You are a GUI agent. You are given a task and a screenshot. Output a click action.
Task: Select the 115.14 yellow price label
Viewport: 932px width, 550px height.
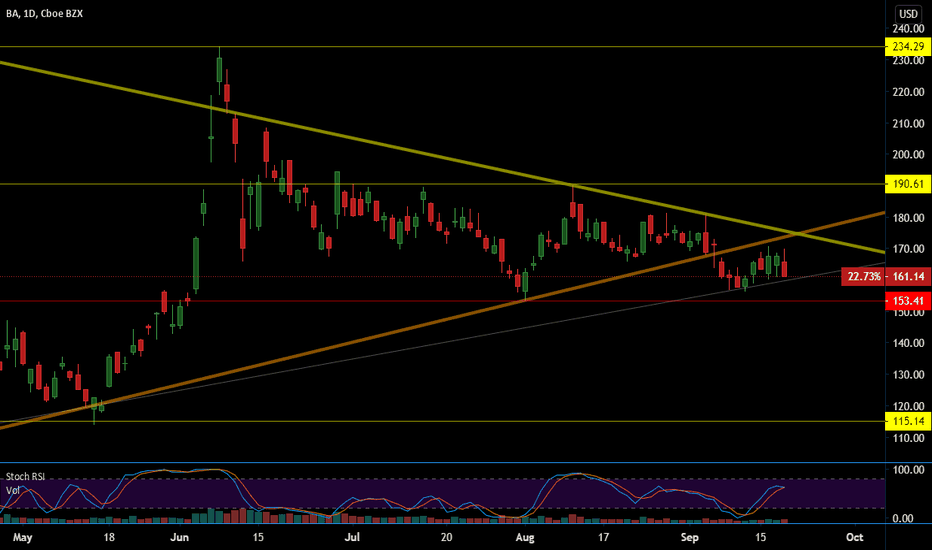click(908, 421)
